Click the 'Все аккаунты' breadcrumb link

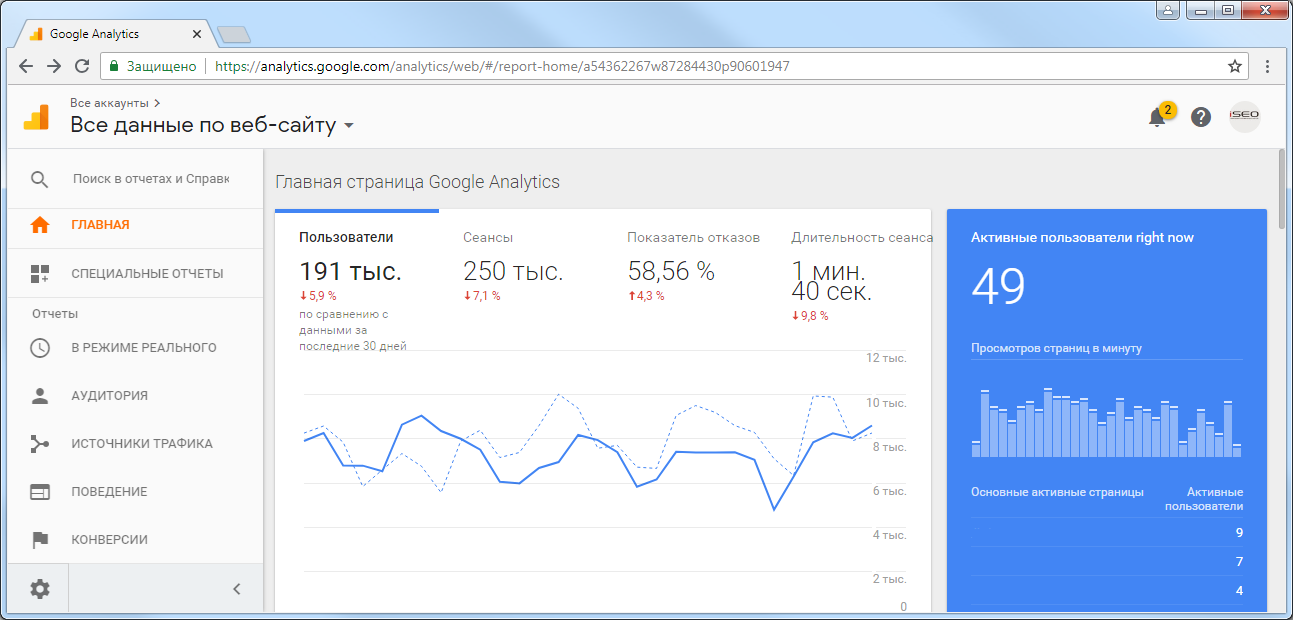point(110,103)
